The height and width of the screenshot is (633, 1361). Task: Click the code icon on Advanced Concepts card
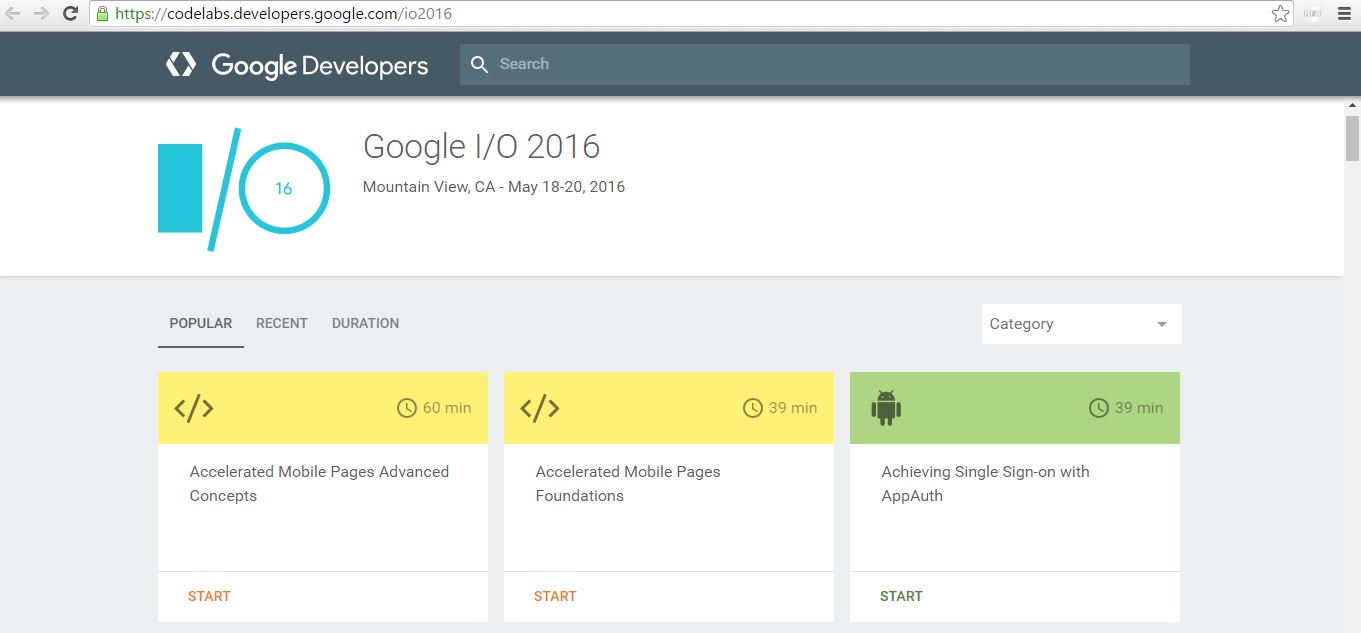[194, 408]
